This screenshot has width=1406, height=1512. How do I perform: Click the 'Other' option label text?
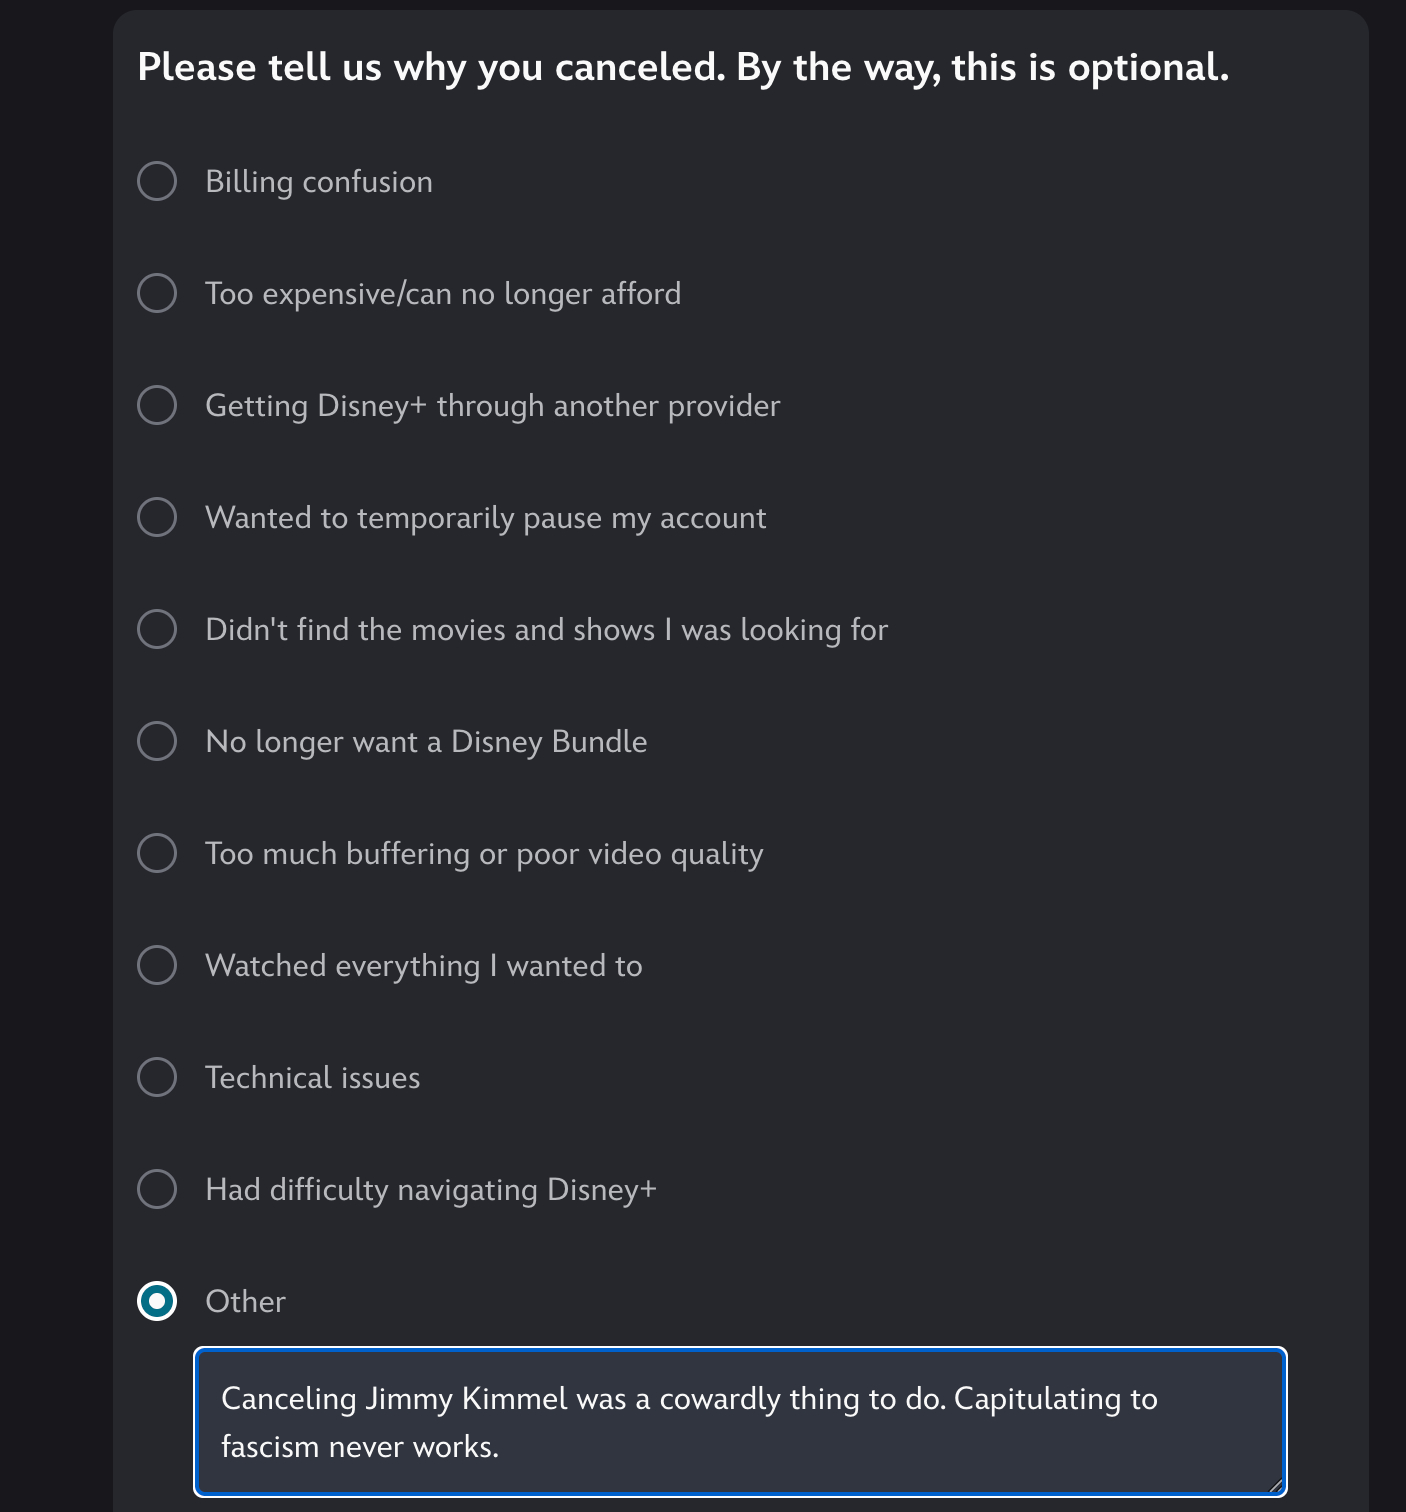pos(245,1302)
